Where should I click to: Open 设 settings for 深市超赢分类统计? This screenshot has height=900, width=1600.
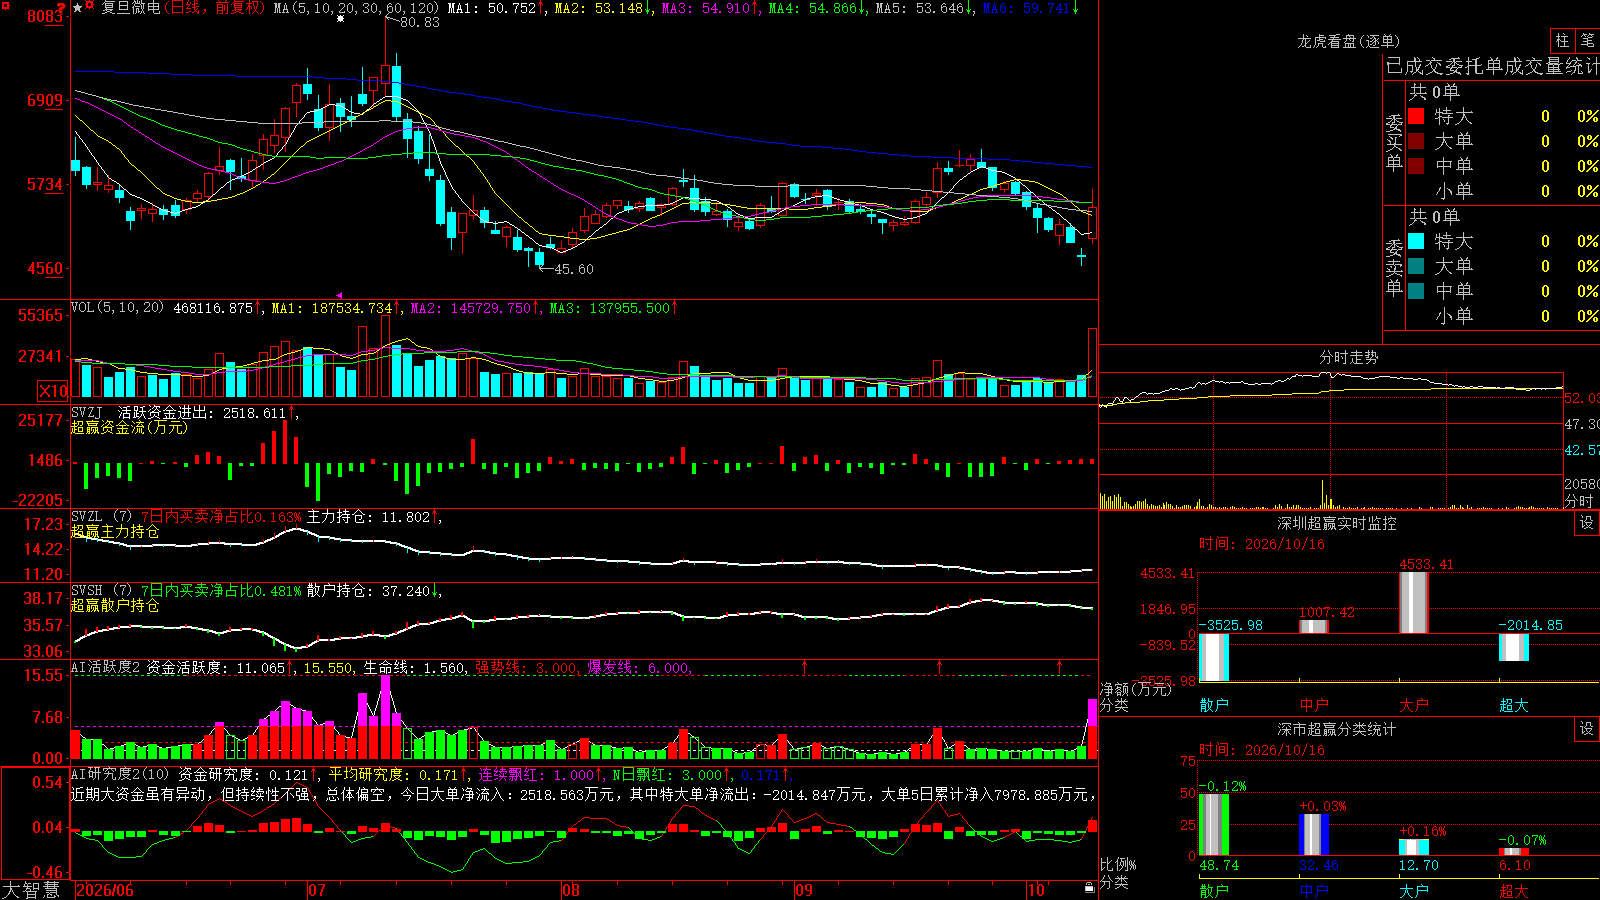[1587, 729]
